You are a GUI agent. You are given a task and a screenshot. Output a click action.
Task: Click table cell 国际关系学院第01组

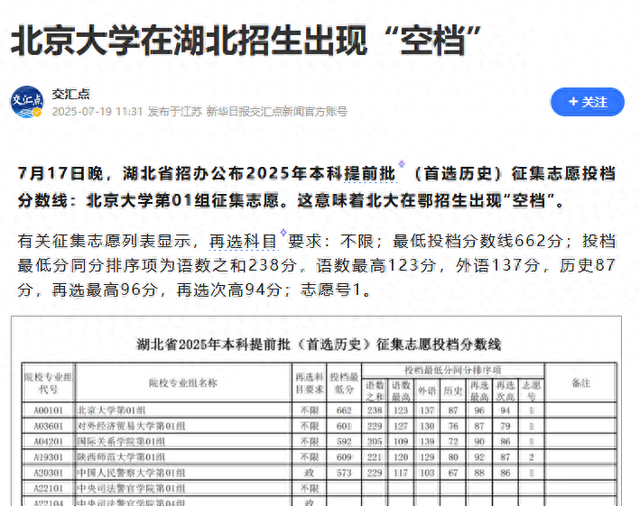point(183,442)
